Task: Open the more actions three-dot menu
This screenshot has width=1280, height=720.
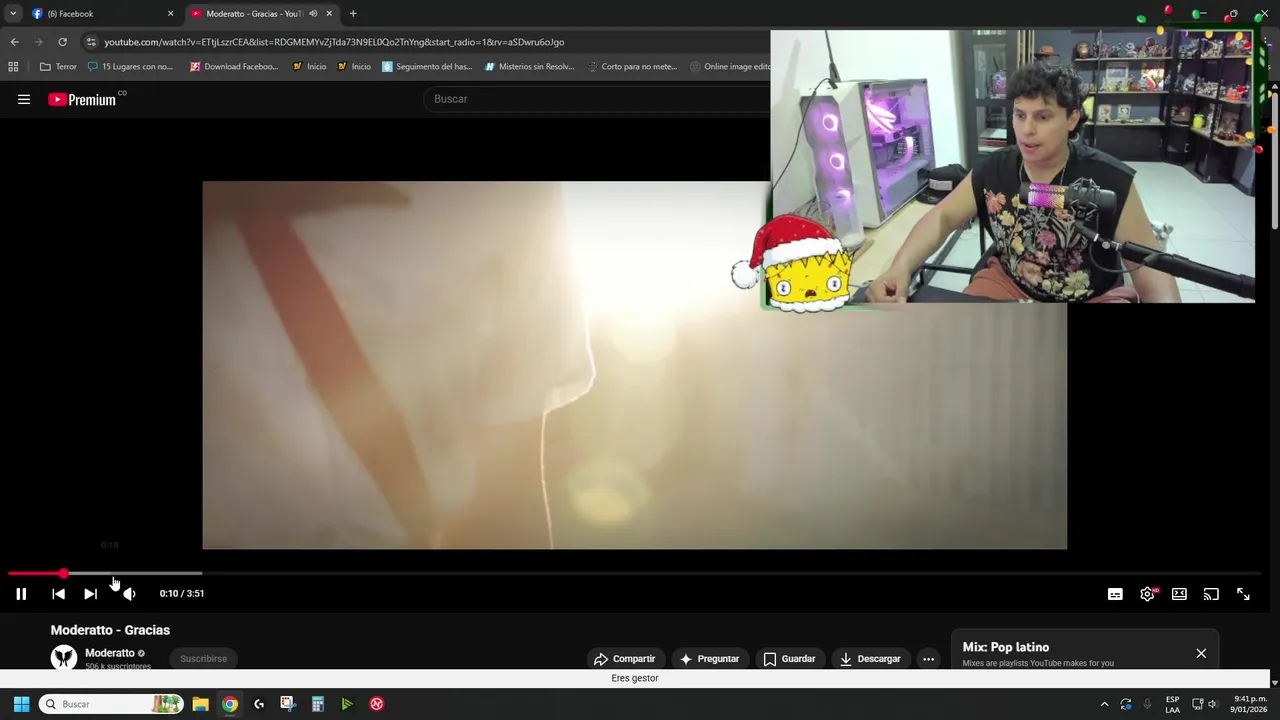Action: 928,659
